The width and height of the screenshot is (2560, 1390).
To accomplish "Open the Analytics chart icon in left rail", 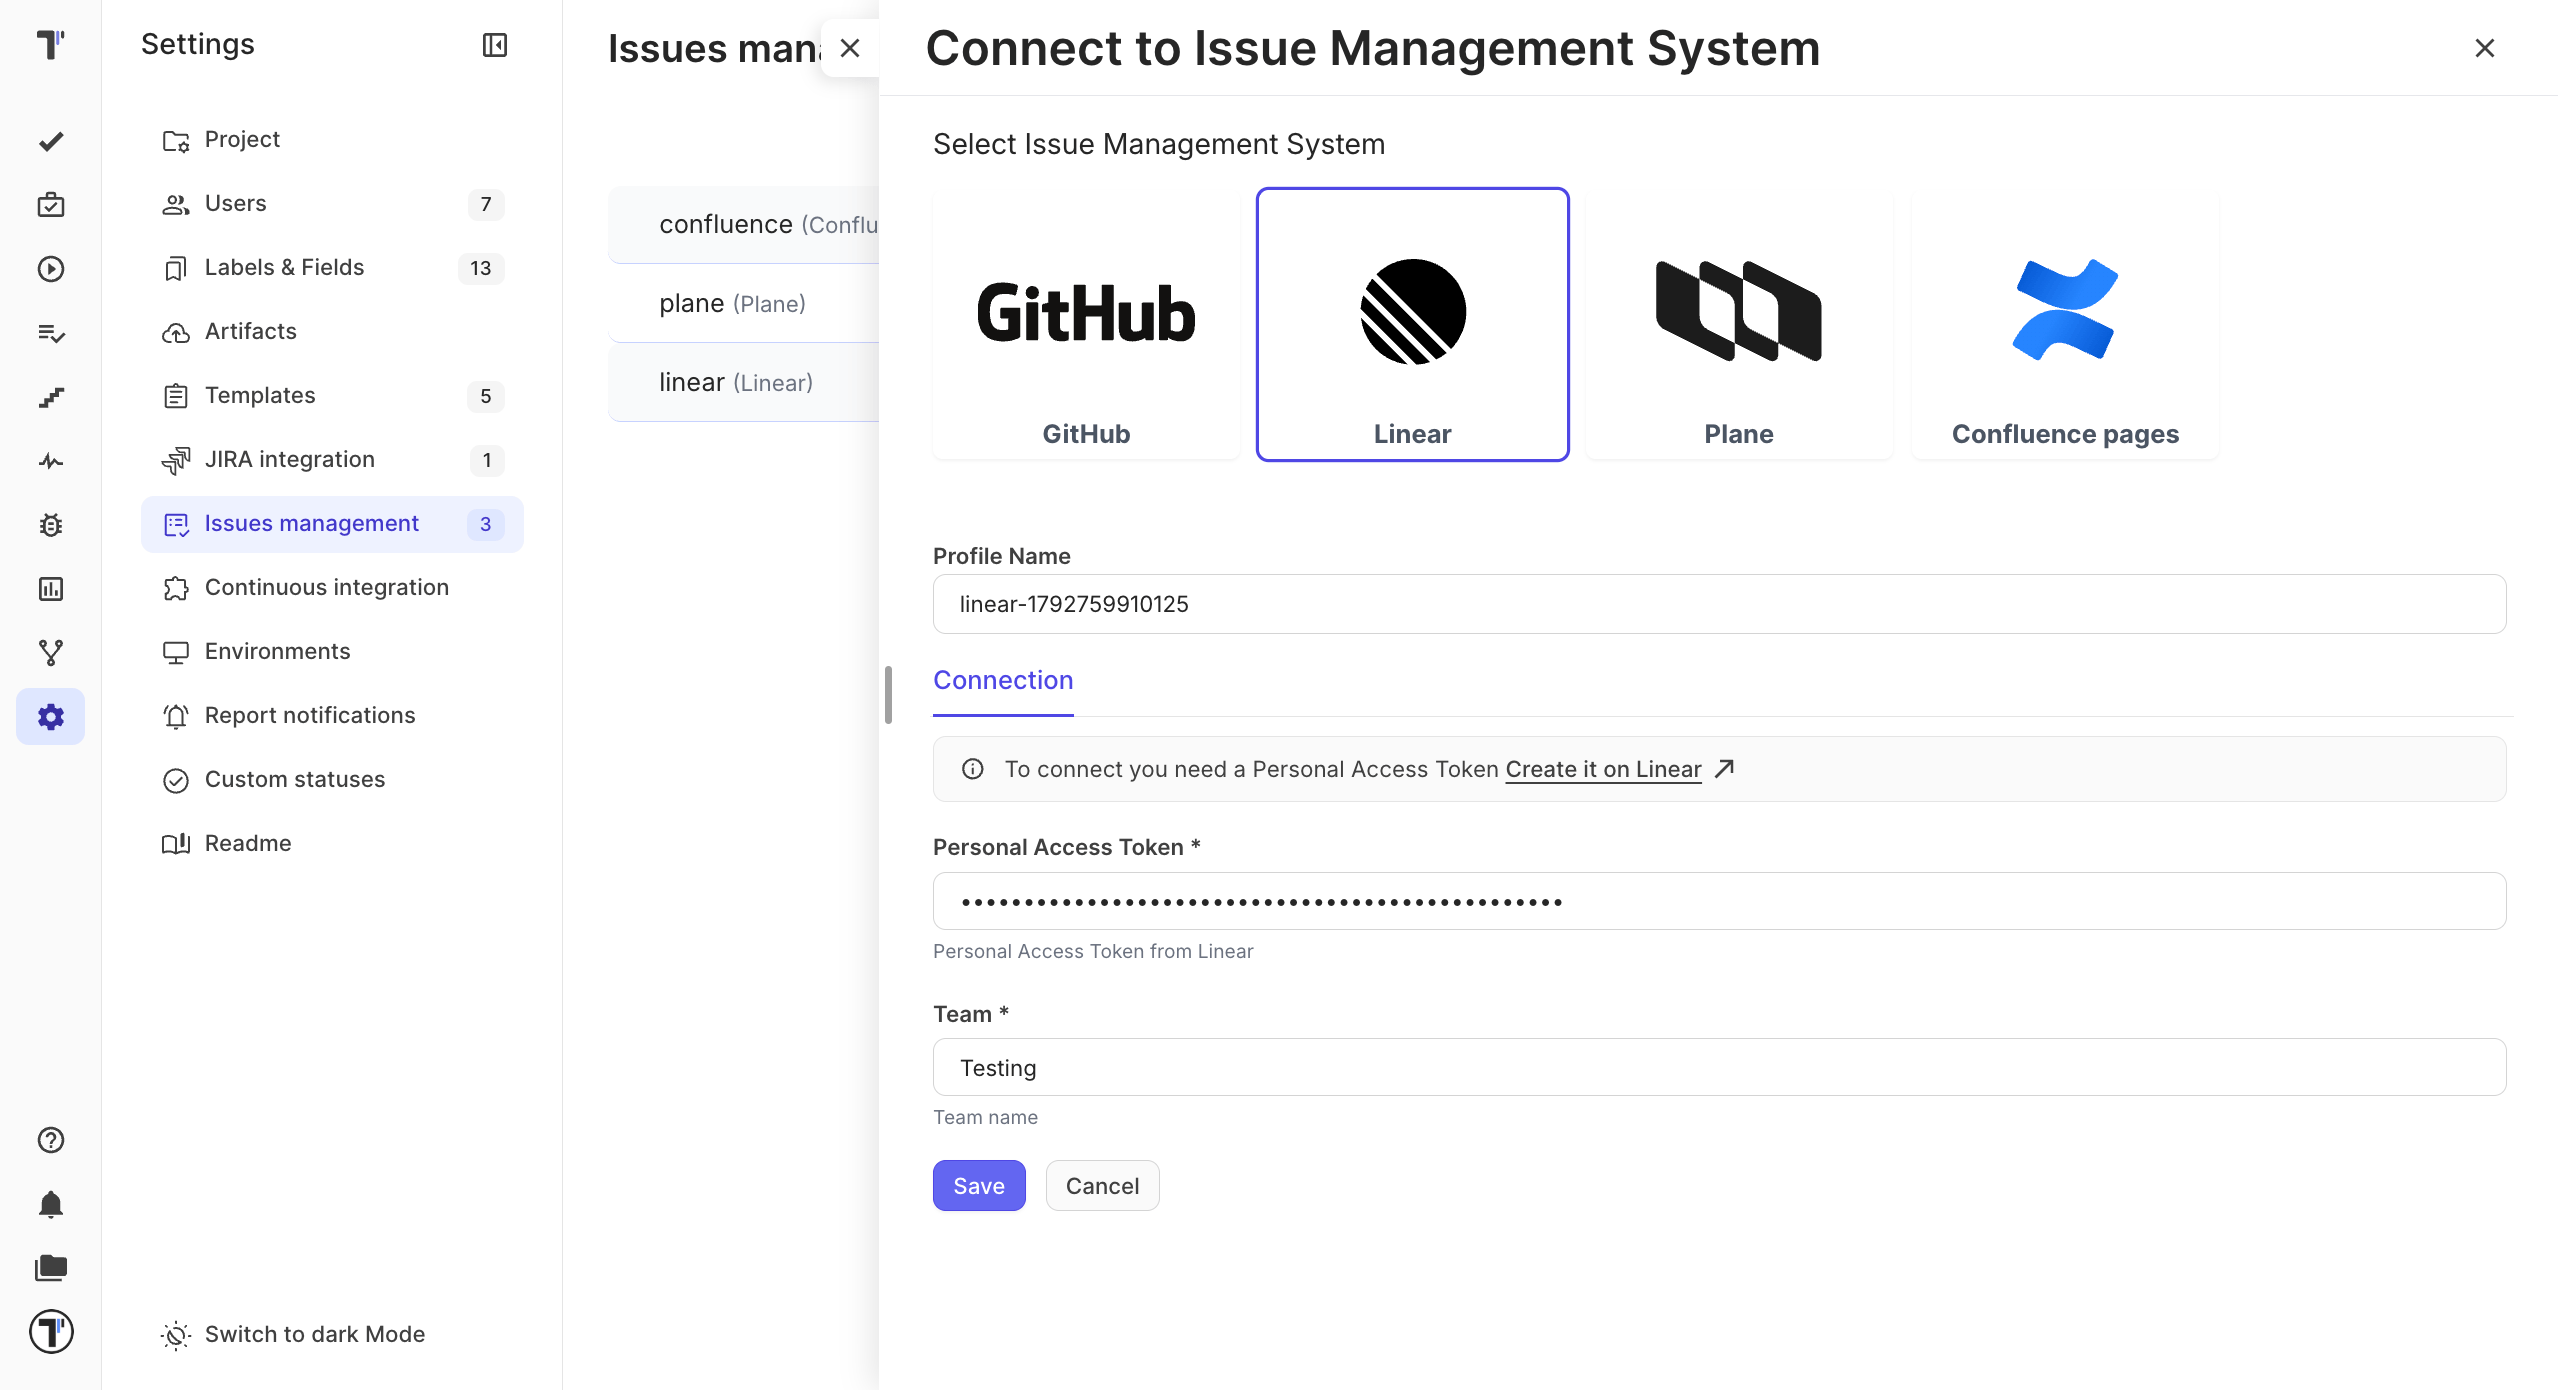I will point(51,589).
